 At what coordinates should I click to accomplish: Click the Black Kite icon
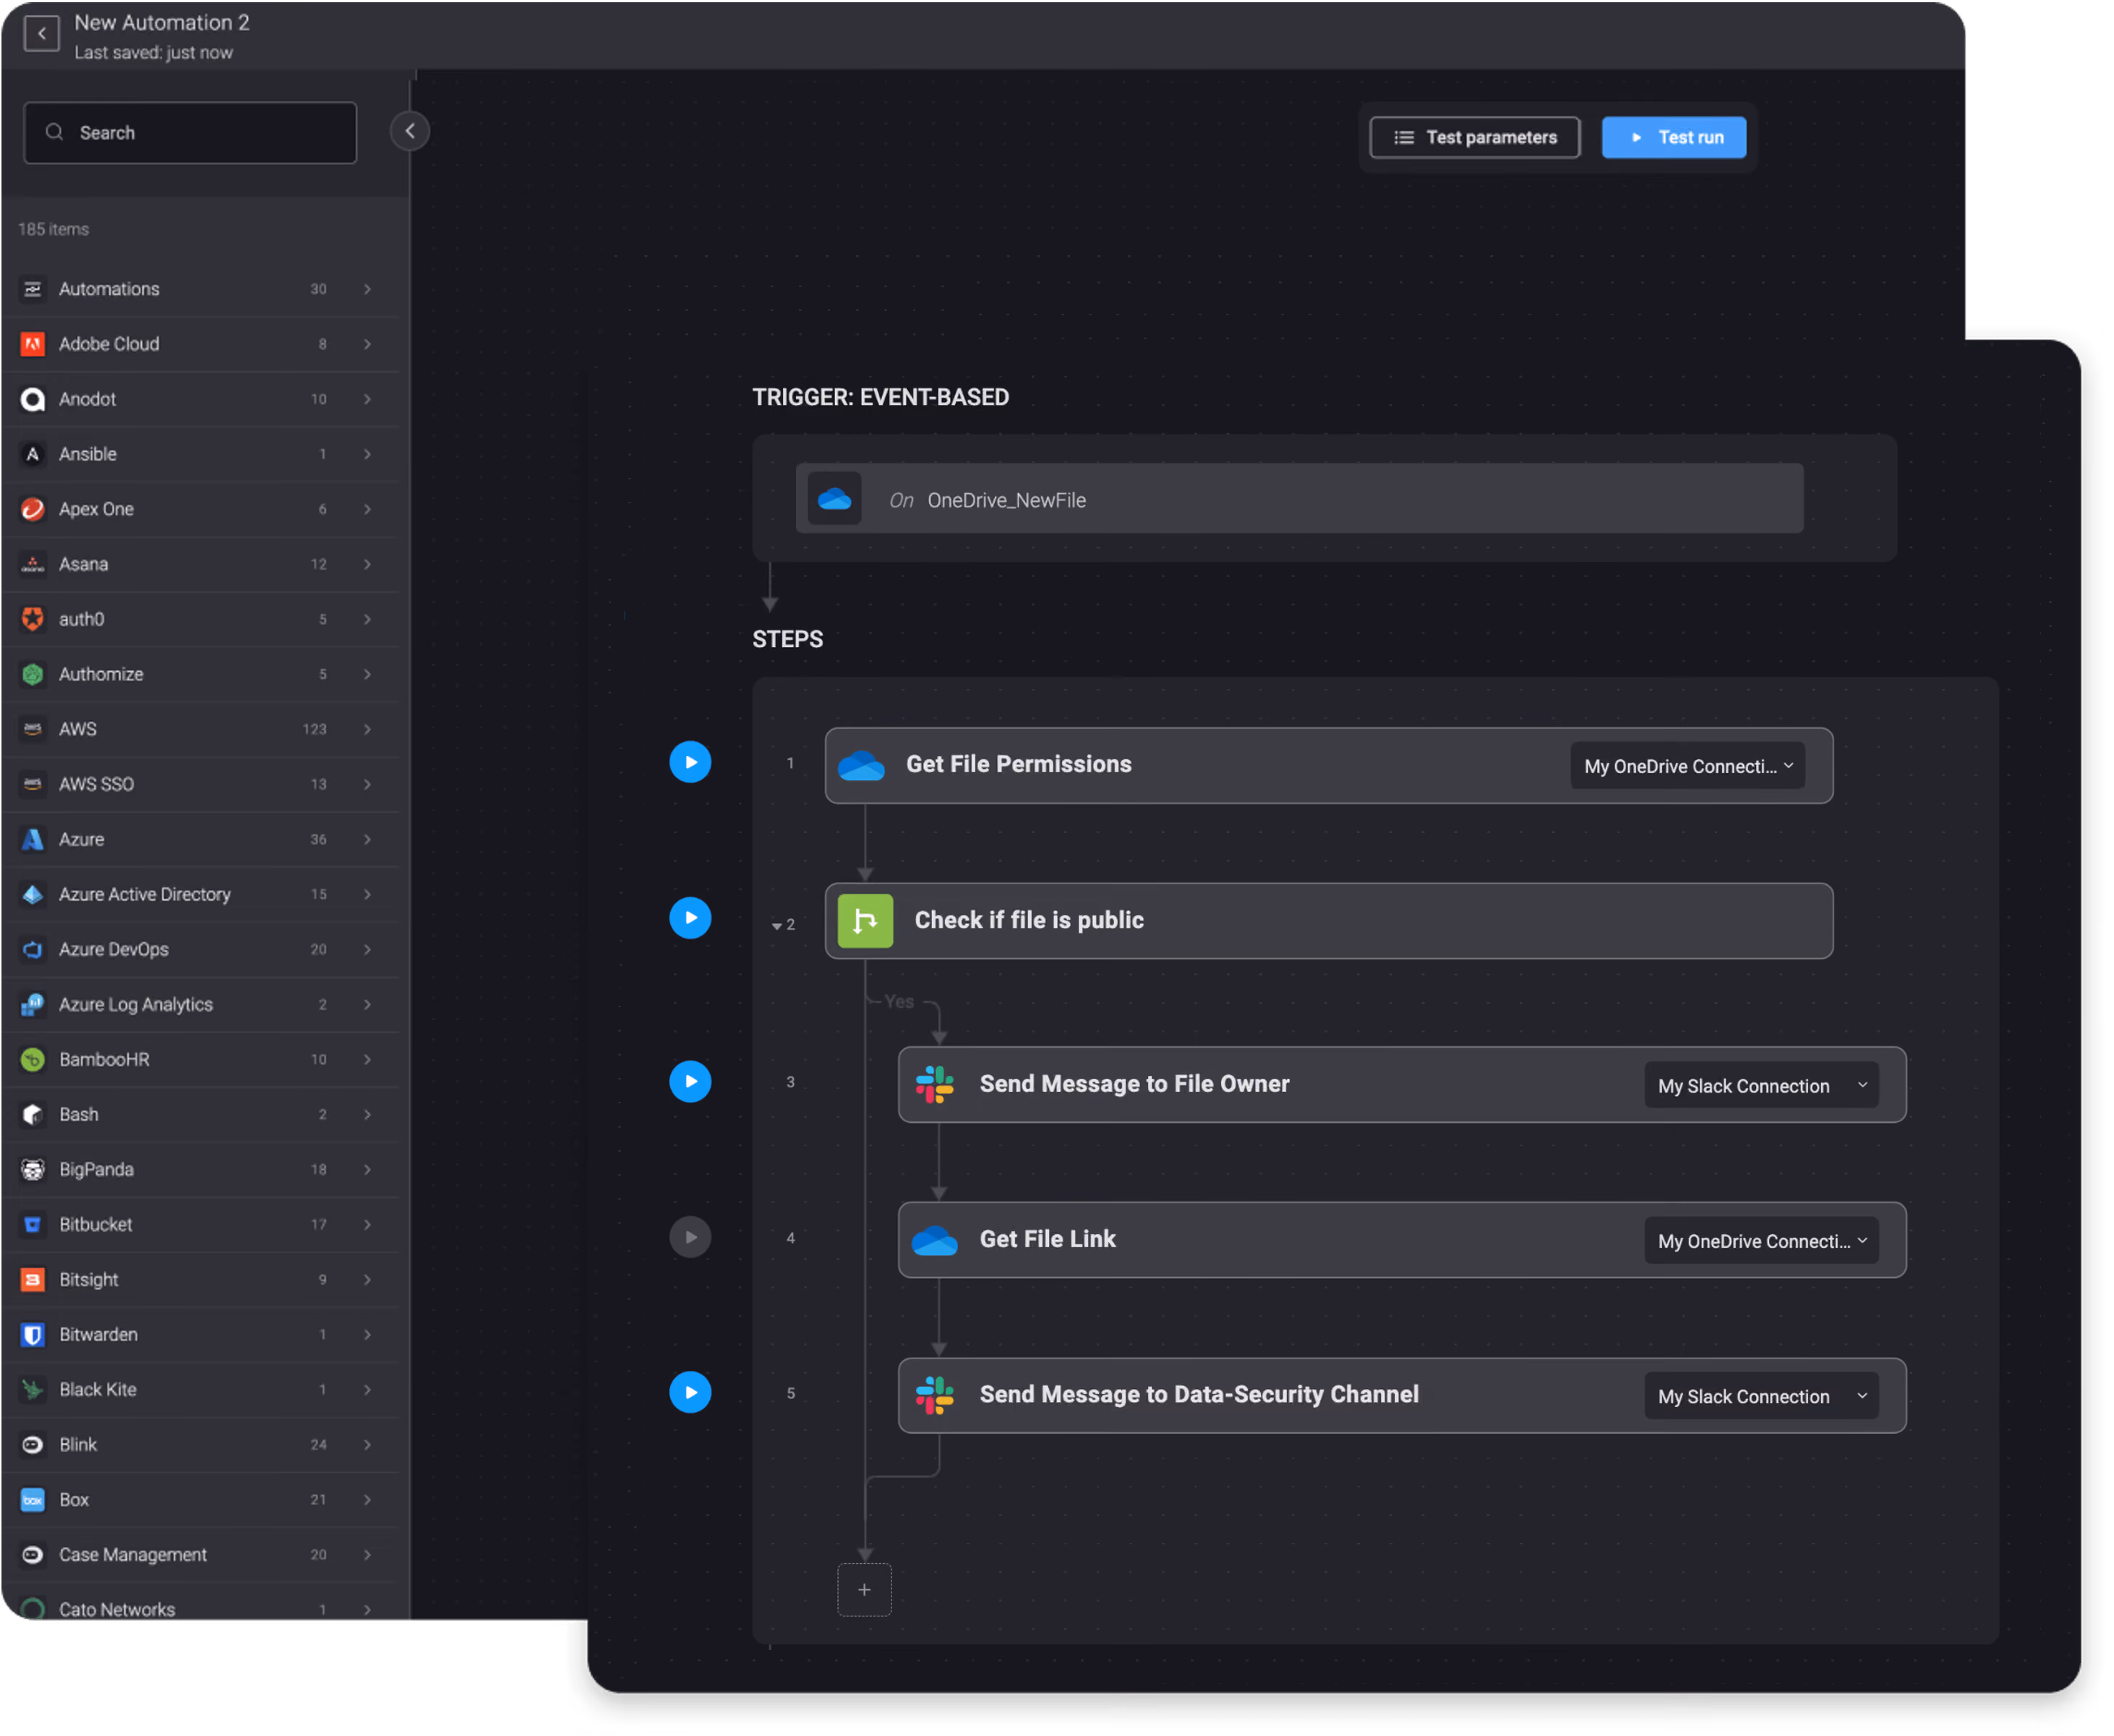33,1391
